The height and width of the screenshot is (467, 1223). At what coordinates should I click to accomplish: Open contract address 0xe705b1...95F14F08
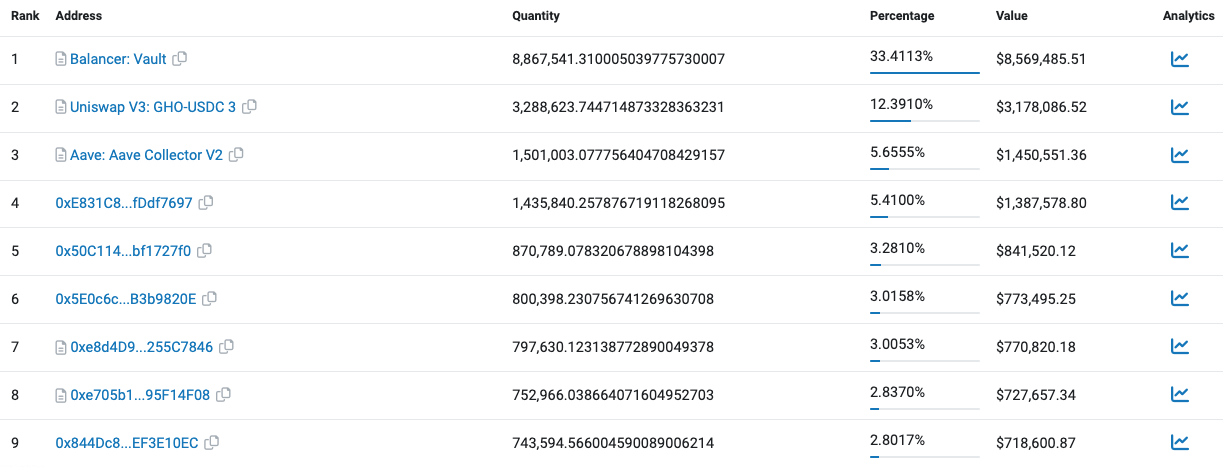[140, 395]
